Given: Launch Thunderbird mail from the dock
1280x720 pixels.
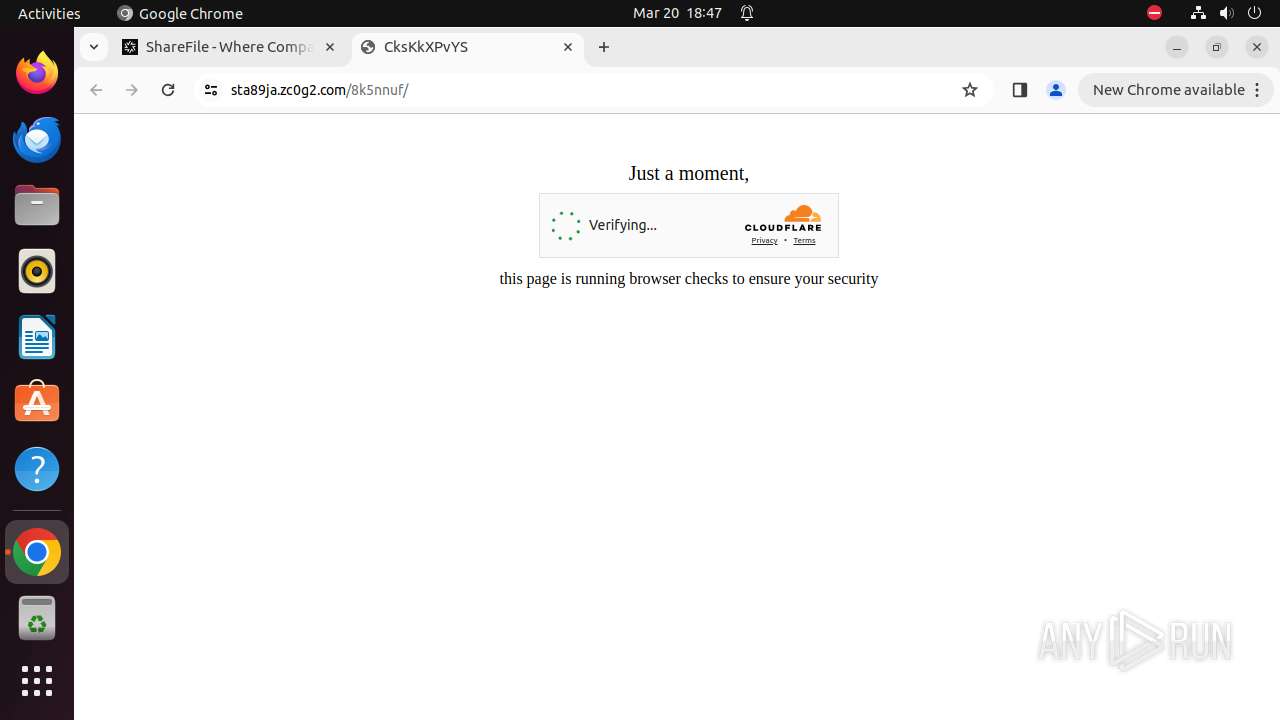Looking at the screenshot, I should (37, 139).
